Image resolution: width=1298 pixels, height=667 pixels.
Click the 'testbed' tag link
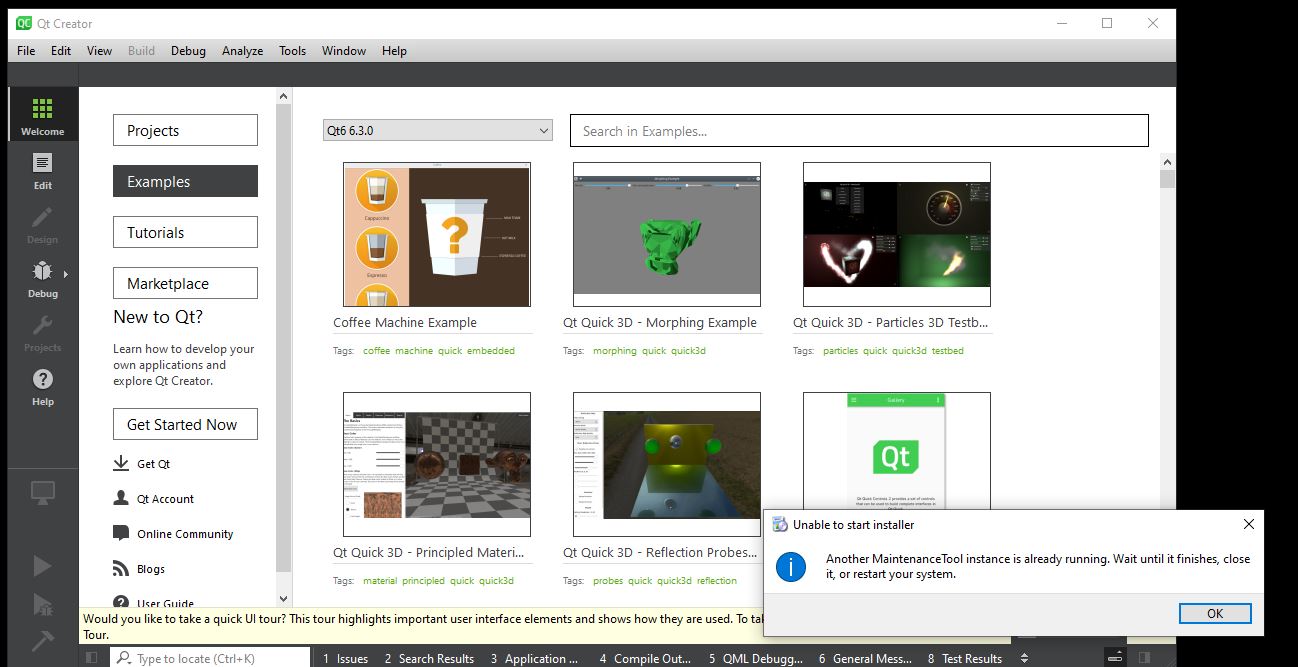pyautogui.click(x=947, y=351)
